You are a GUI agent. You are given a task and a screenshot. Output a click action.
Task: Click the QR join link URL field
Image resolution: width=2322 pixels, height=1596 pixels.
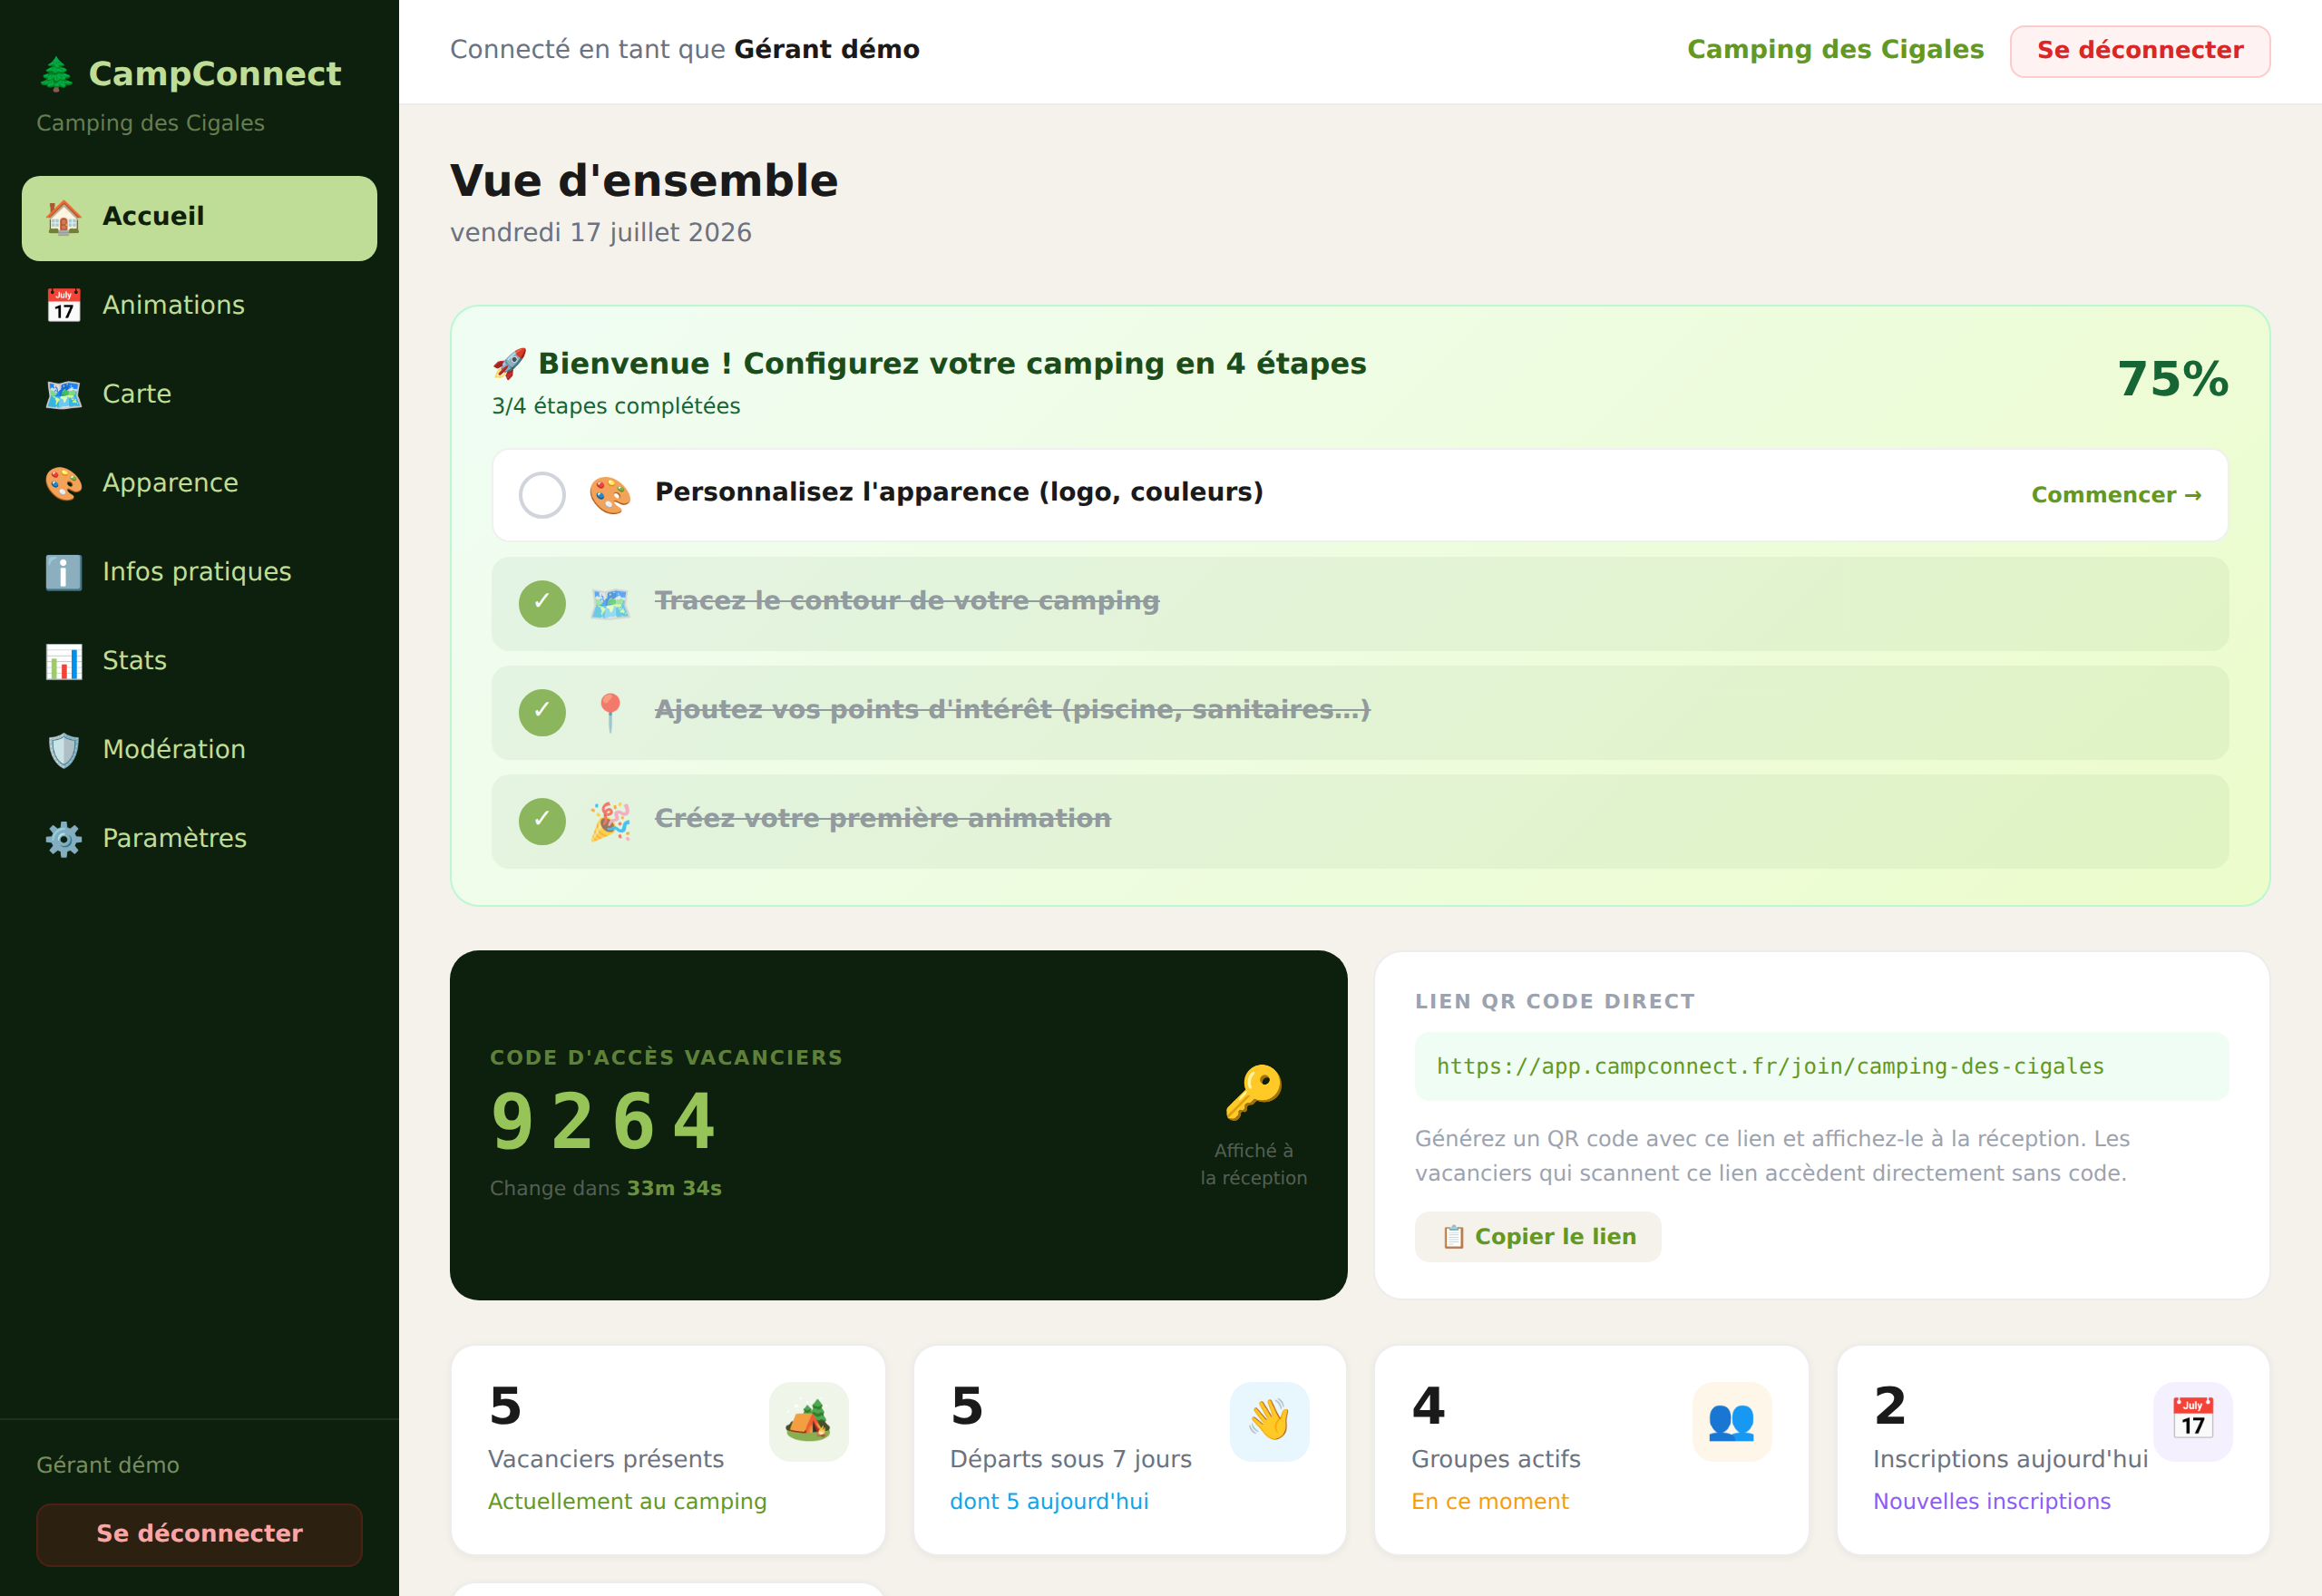(1821, 1067)
